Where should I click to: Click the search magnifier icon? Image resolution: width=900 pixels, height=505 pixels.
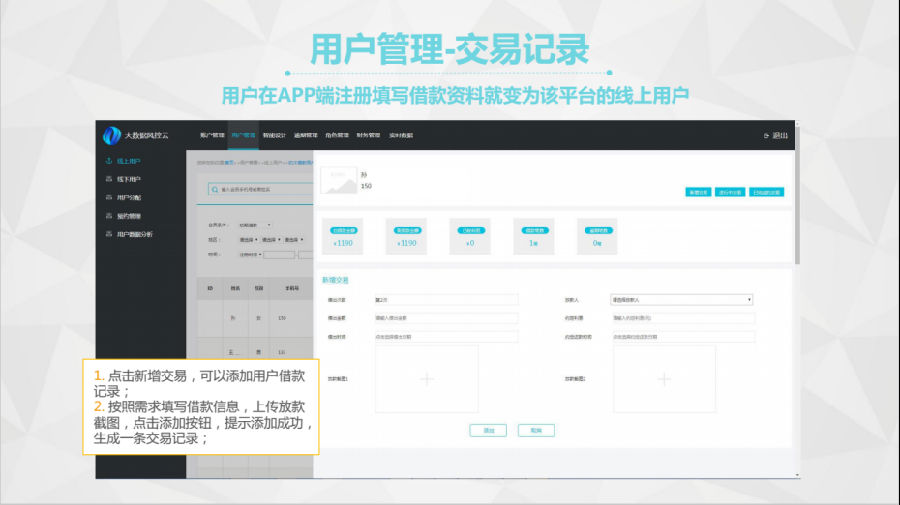click(215, 188)
